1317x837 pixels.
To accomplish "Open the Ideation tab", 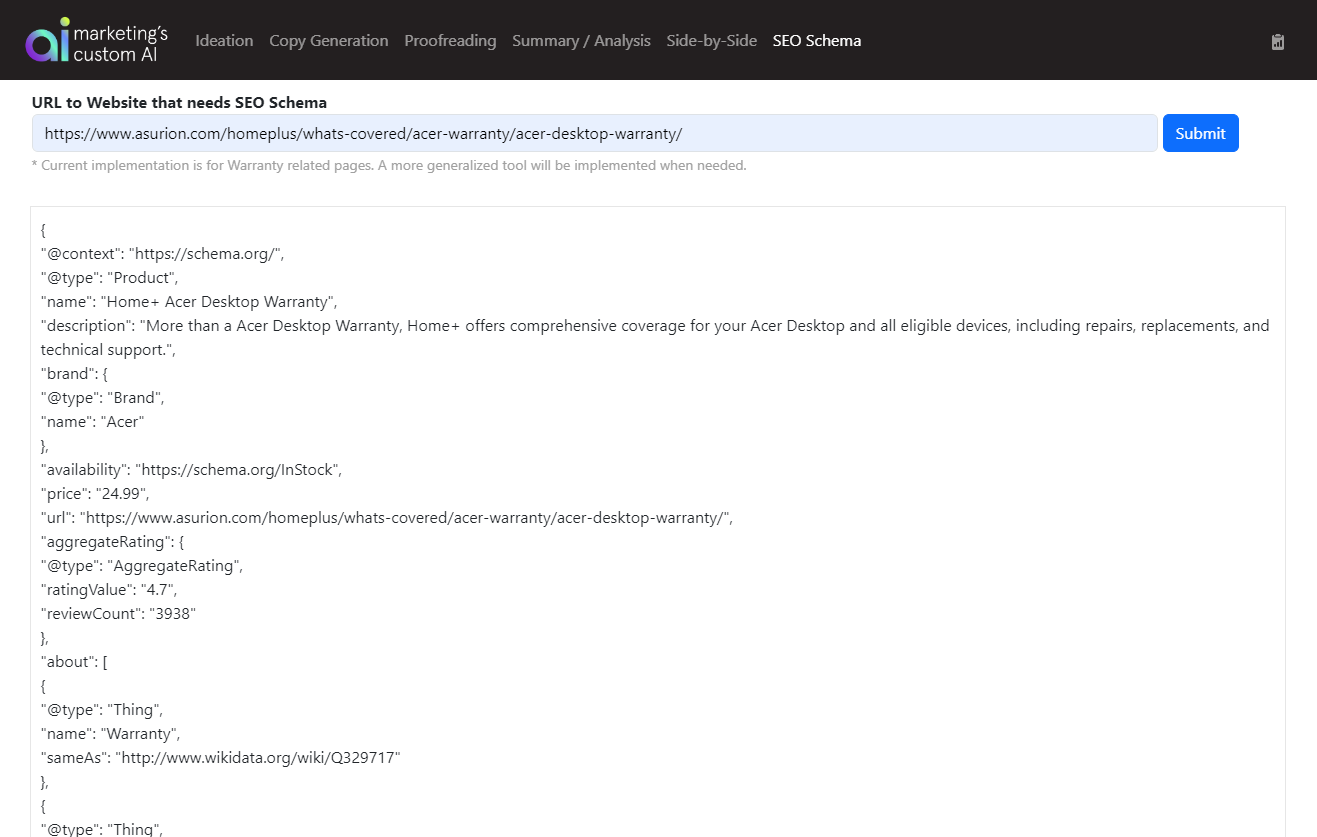I will [224, 41].
